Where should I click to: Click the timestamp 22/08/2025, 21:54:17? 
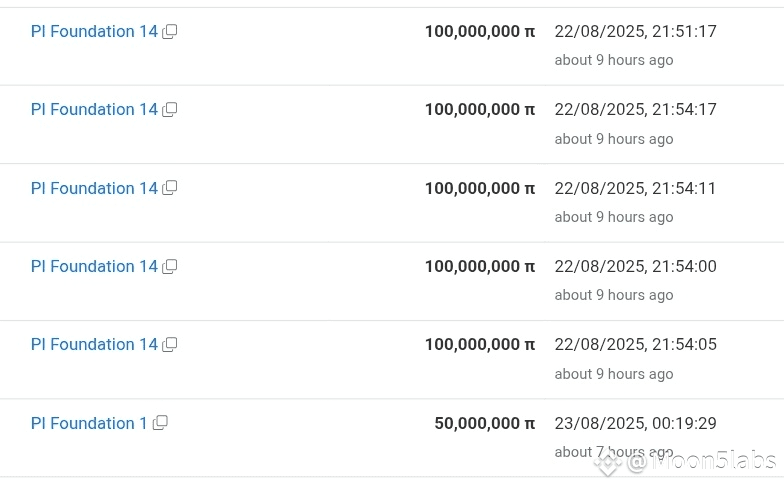(x=636, y=110)
